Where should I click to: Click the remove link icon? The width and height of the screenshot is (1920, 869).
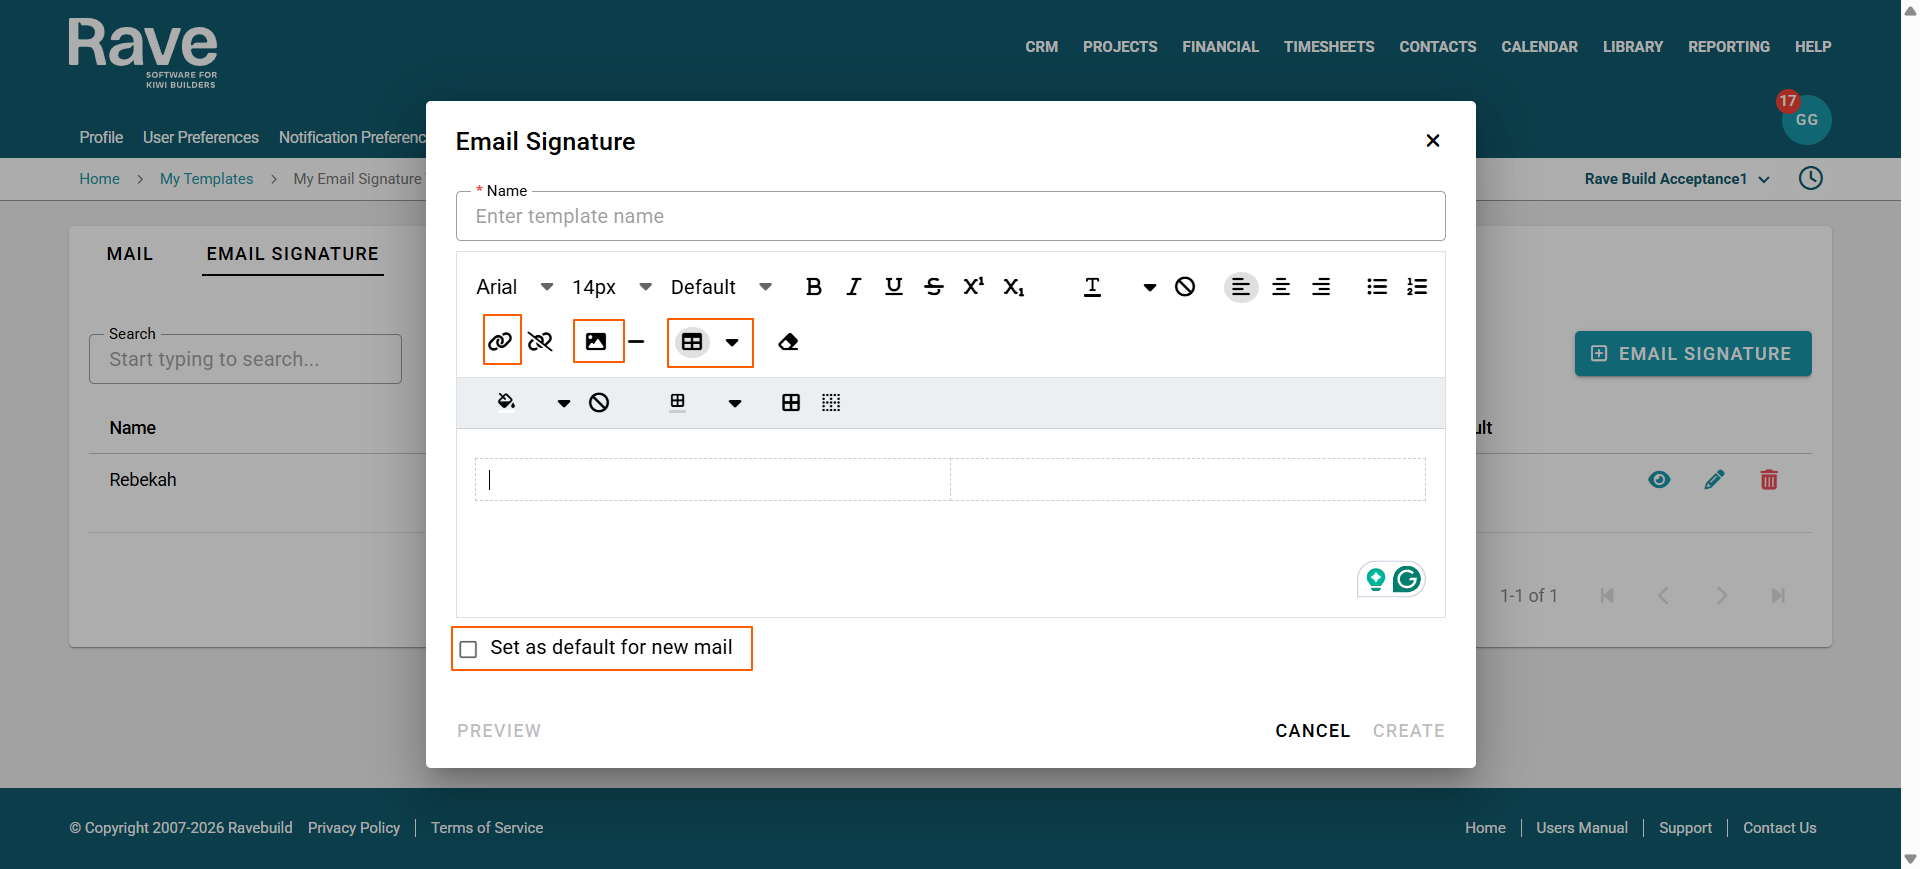540,342
